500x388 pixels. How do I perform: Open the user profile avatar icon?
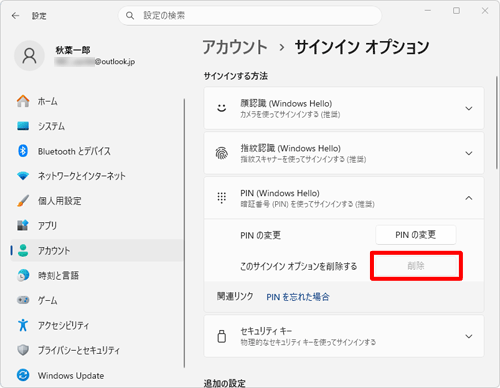pos(29,56)
